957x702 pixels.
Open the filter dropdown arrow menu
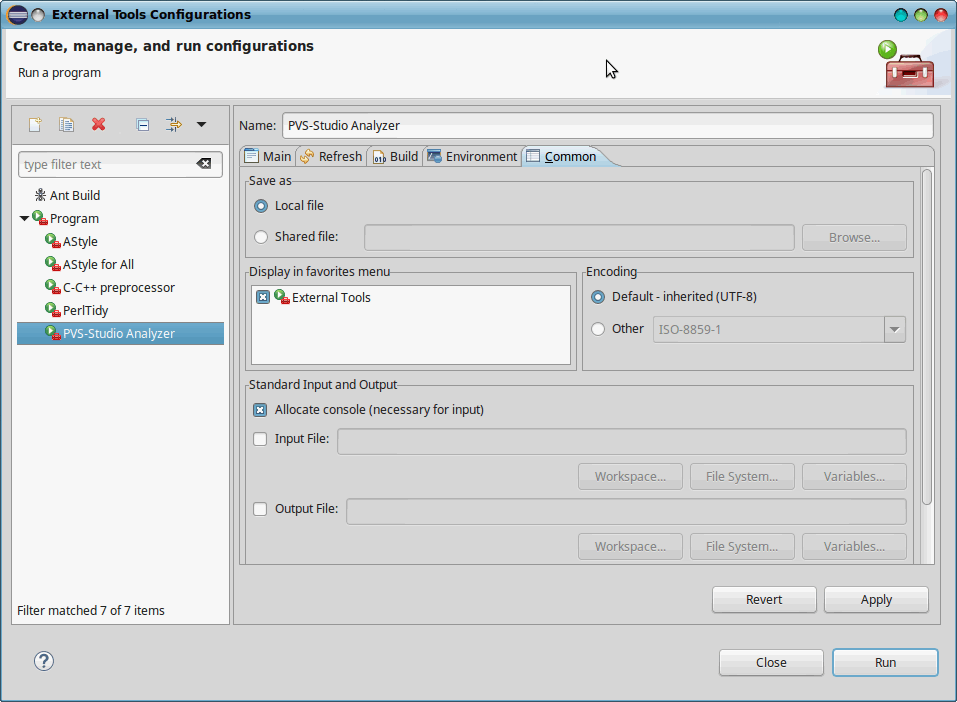click(x=201, y=125)
